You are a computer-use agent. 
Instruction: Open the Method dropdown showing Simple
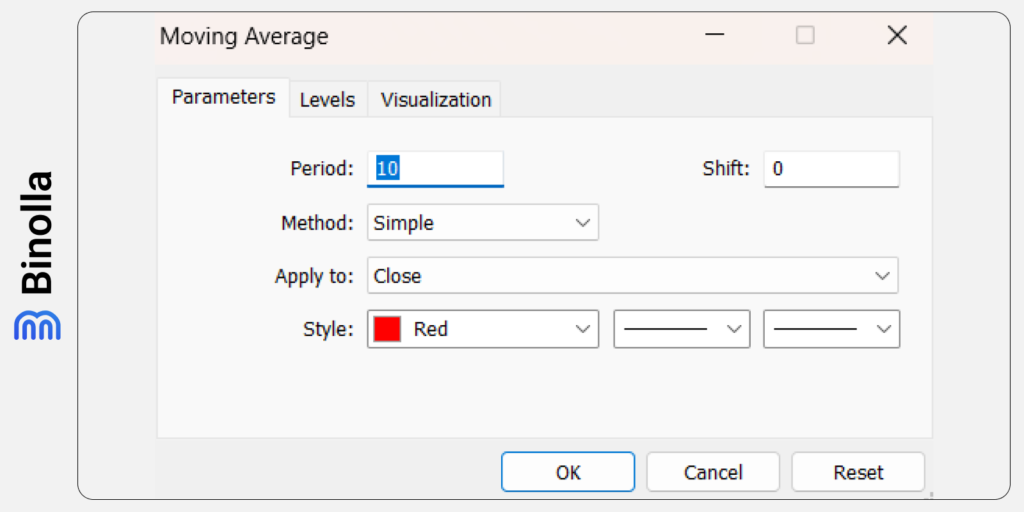(x=483, y=223)
